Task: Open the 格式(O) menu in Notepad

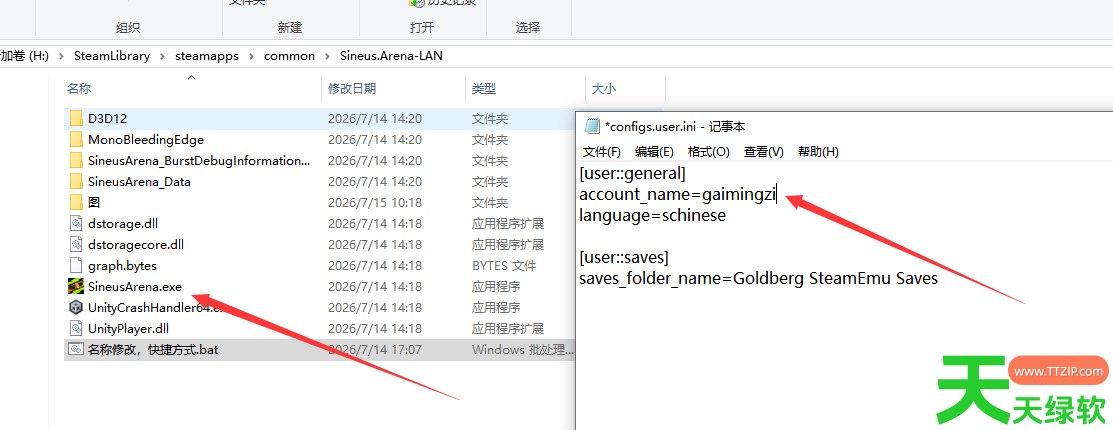Action: pyautogui.click(x=708, y=151)
